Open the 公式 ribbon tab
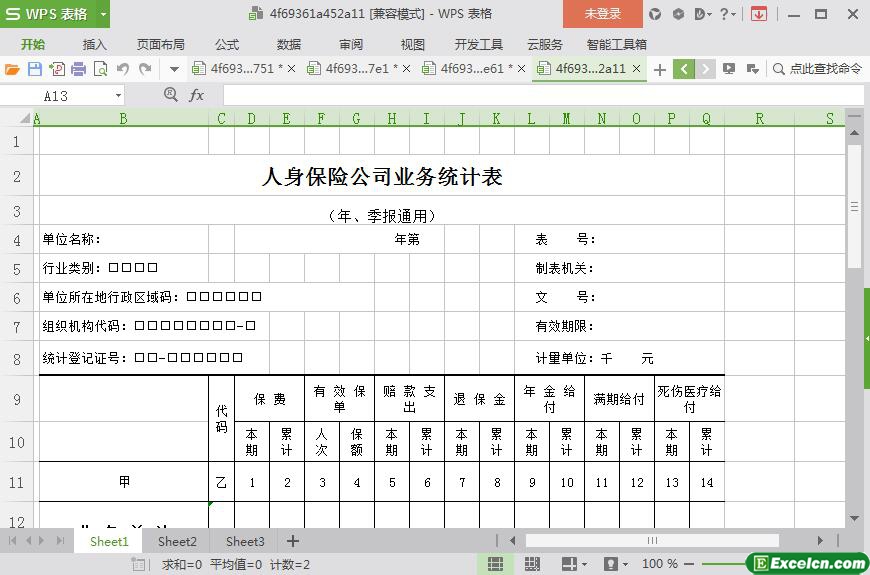 click(x=227, y=44)
